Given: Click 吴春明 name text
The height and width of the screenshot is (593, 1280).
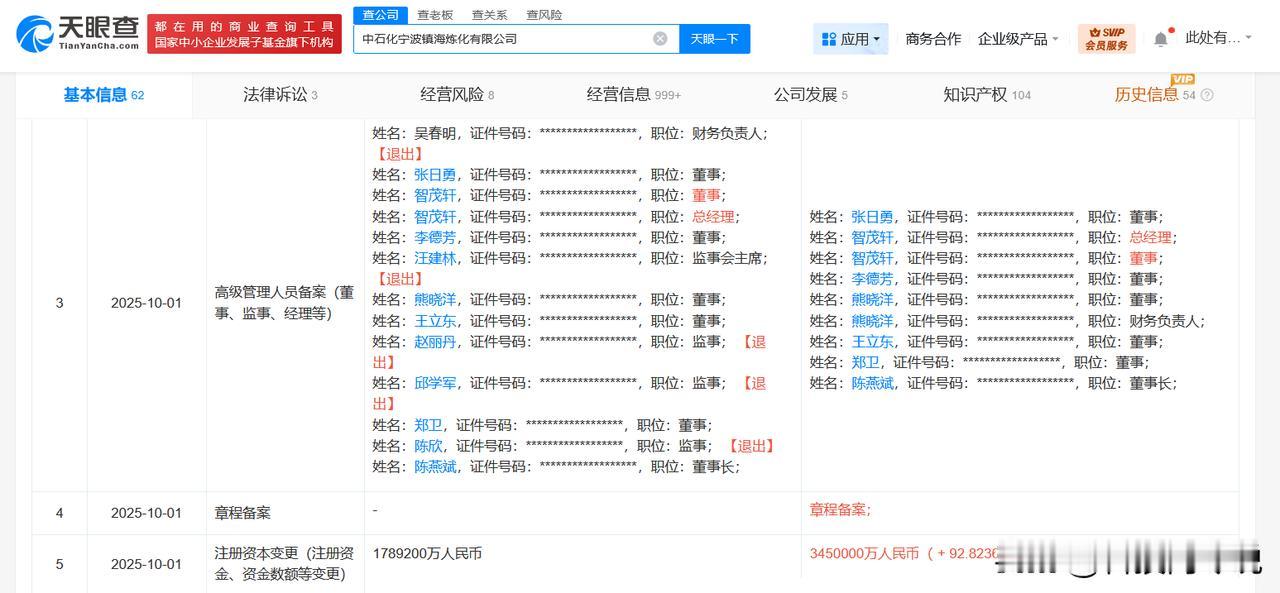Looking at the screenshot, I should tap(435, 133).
